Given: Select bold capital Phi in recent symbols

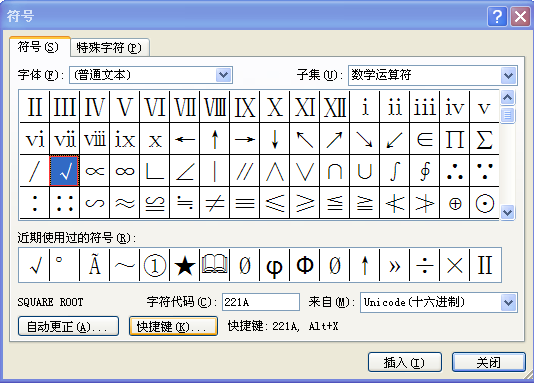Looking at the screenshot, I should coord(304,265).
